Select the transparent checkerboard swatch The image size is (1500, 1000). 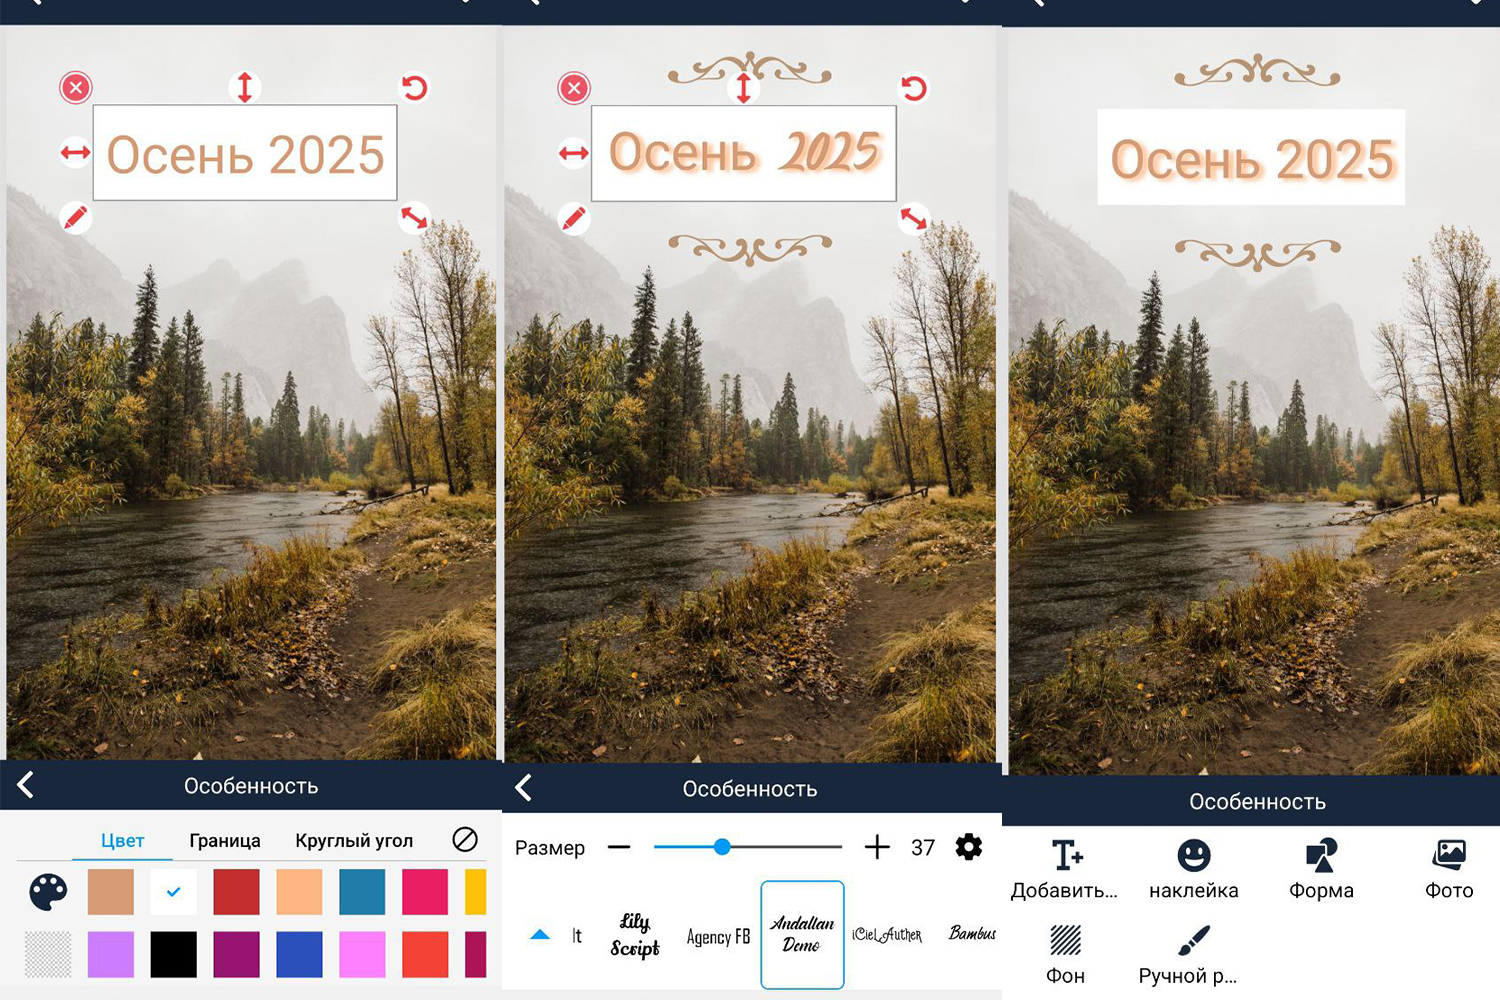(48, 954)
